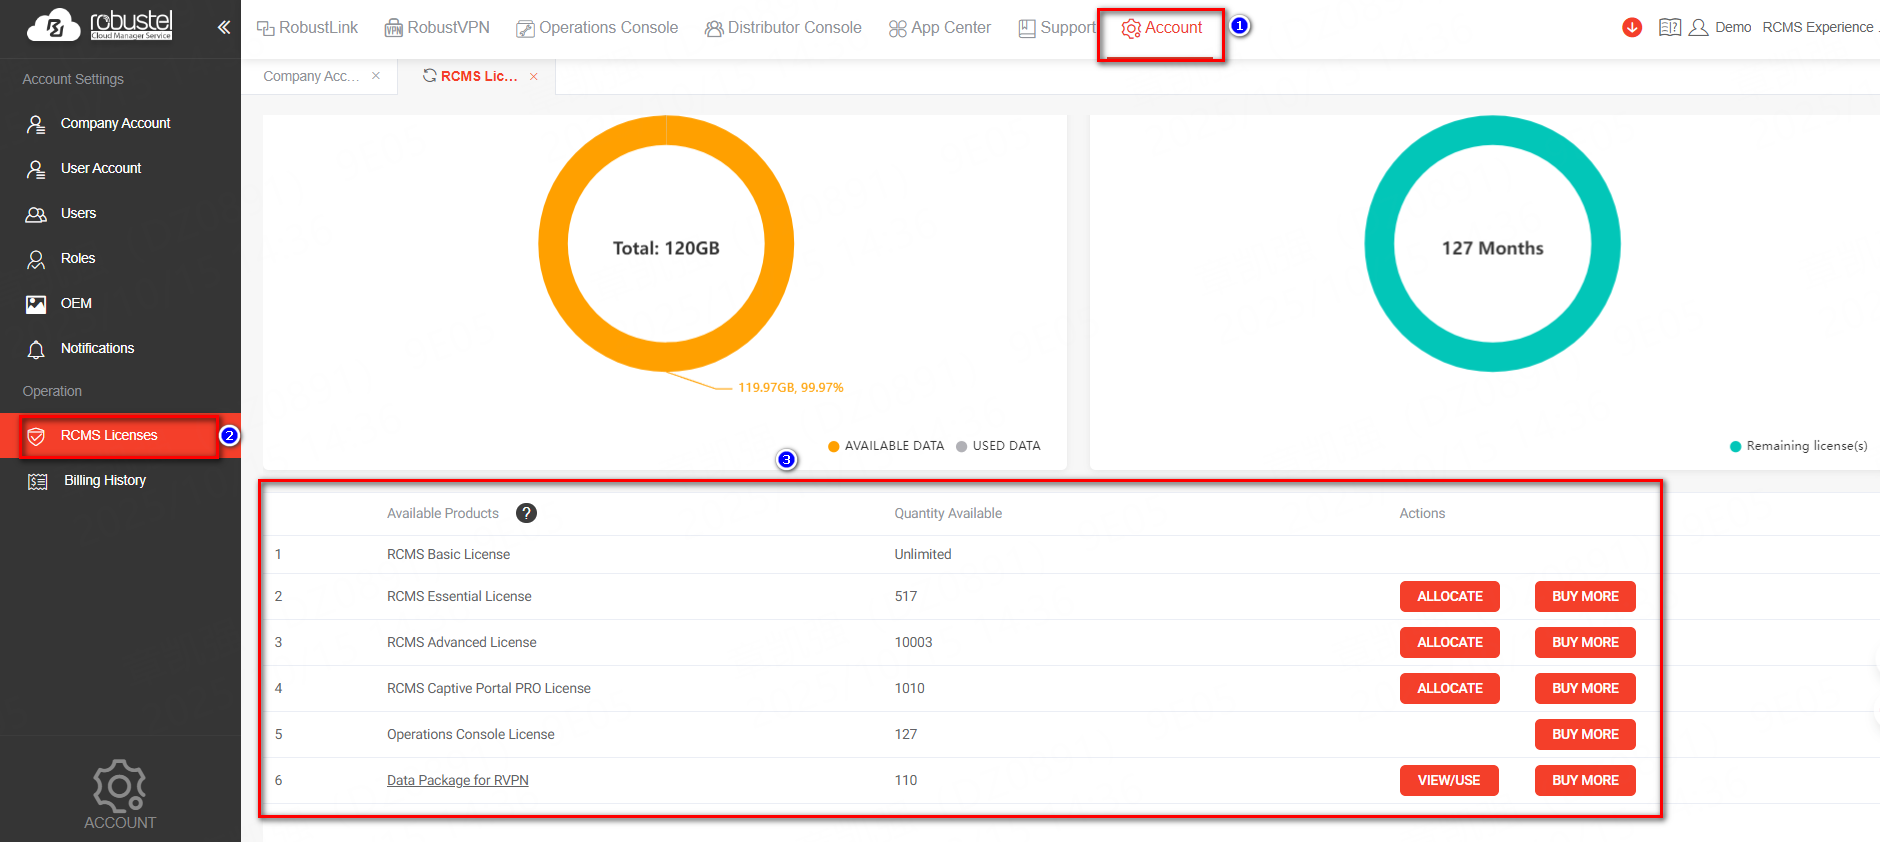Click the RCMS Essential License product name
1880x842 pixels.
coord(459,597)
